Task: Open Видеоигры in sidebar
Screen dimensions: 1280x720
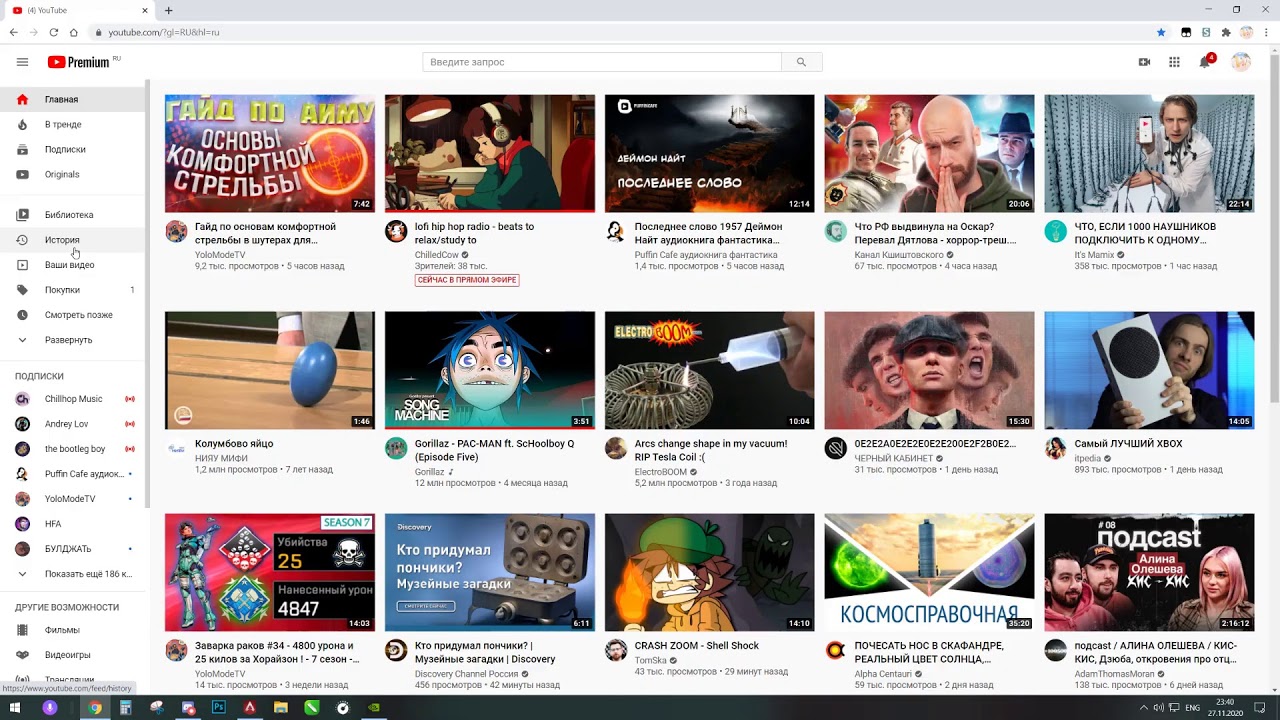Action: [x=72, y=655]
